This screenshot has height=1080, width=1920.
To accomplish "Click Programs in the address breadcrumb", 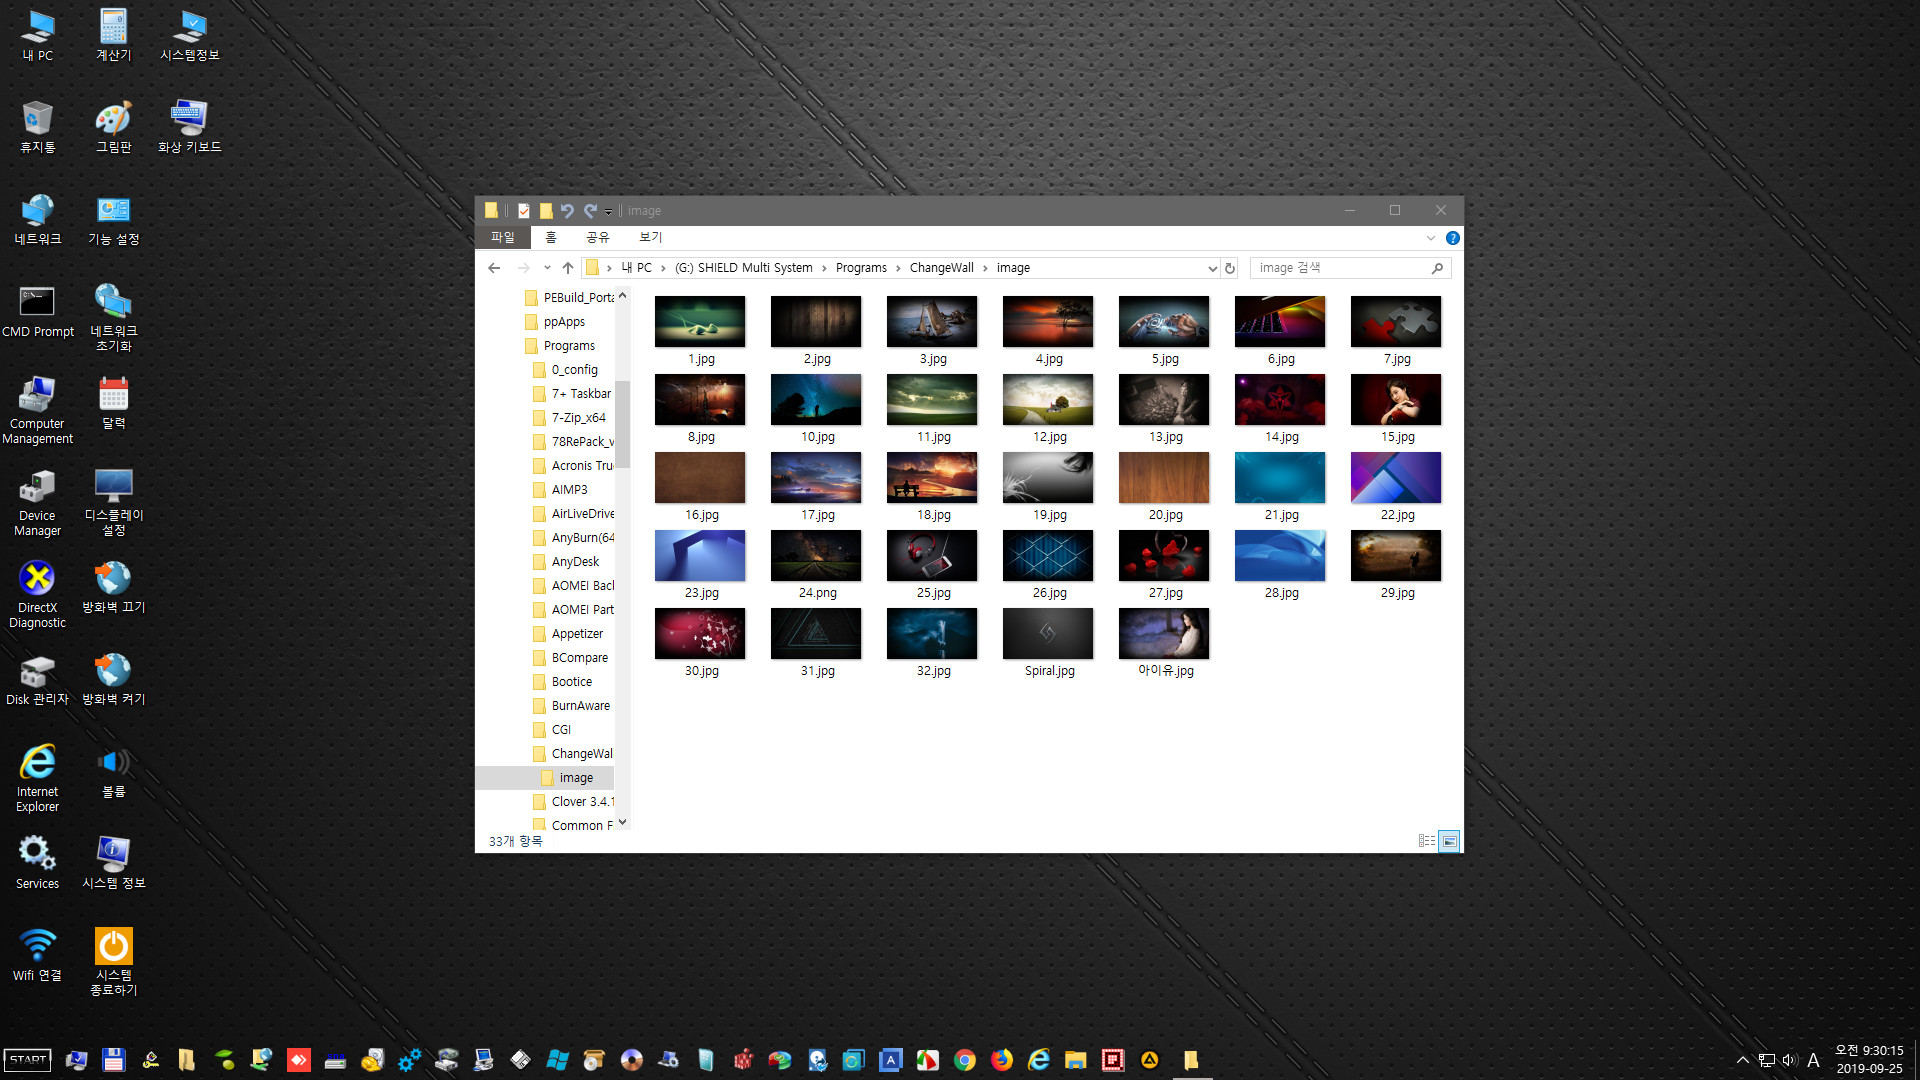I will 861,268.
